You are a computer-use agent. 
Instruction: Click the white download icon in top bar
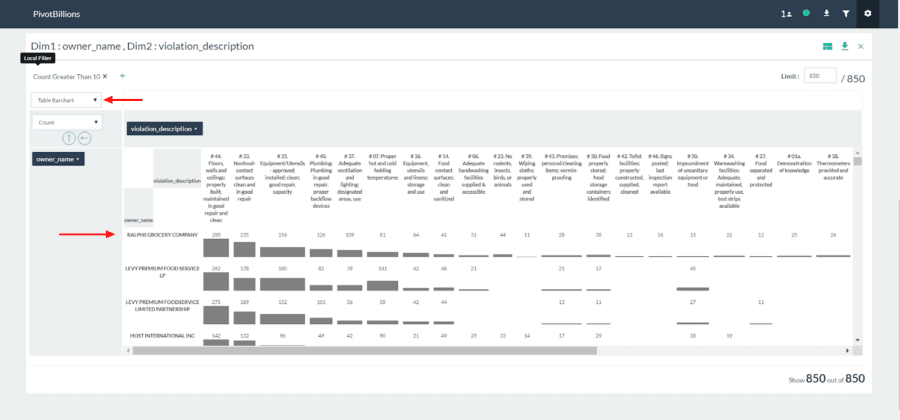[827, 13]
